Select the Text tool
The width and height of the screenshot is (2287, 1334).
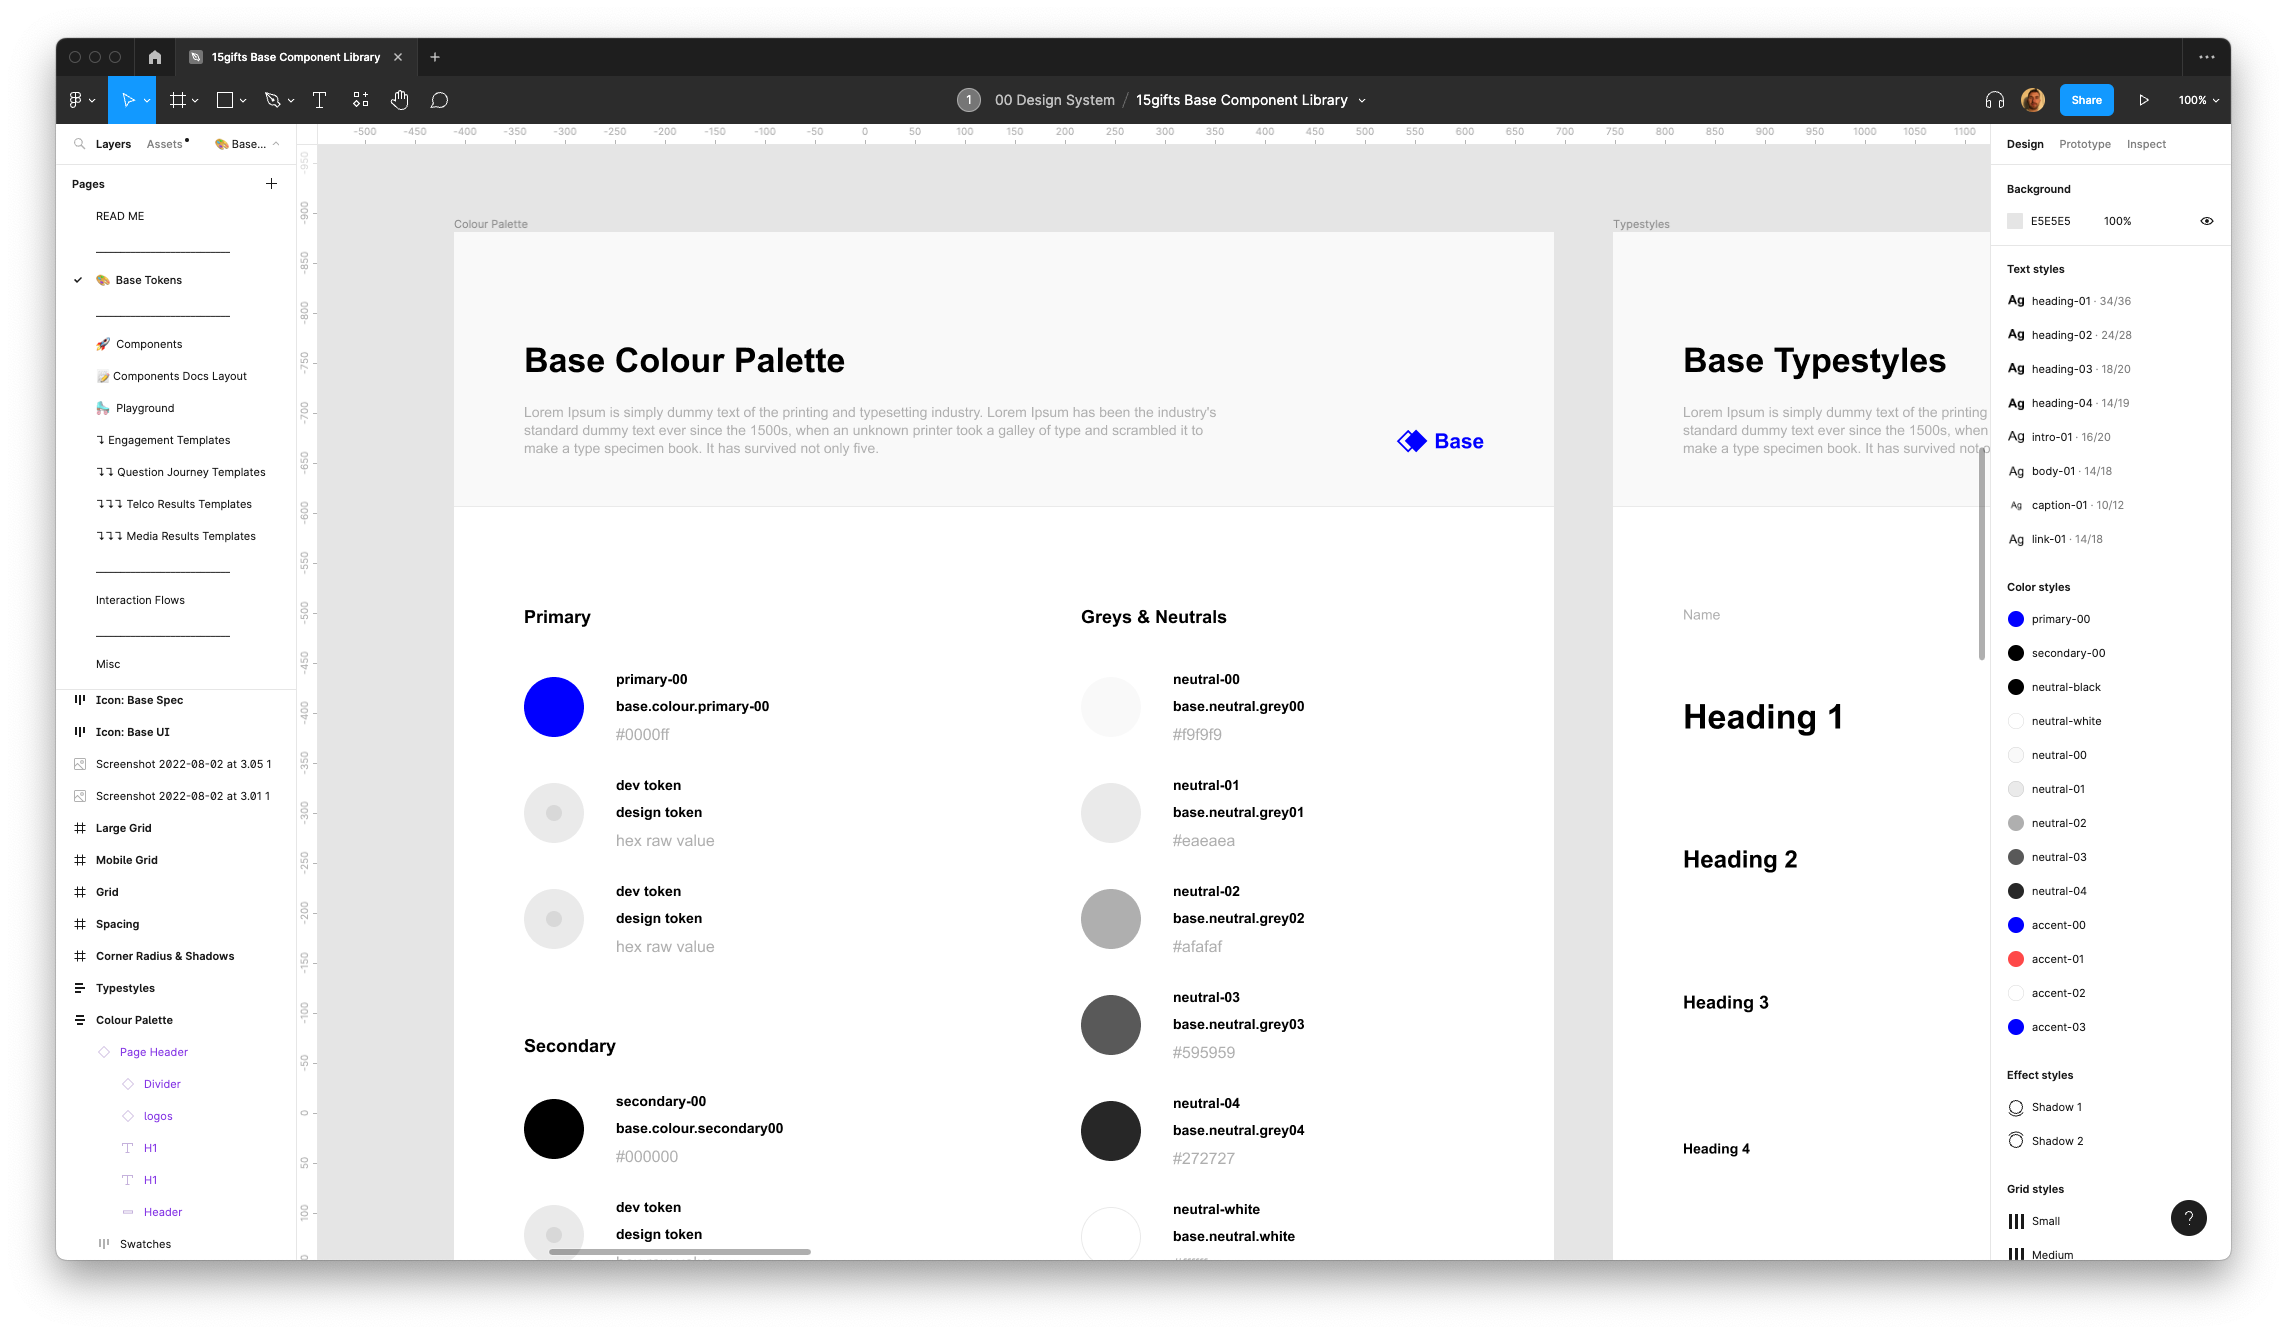pyautogui.click(x=320, y=100)
